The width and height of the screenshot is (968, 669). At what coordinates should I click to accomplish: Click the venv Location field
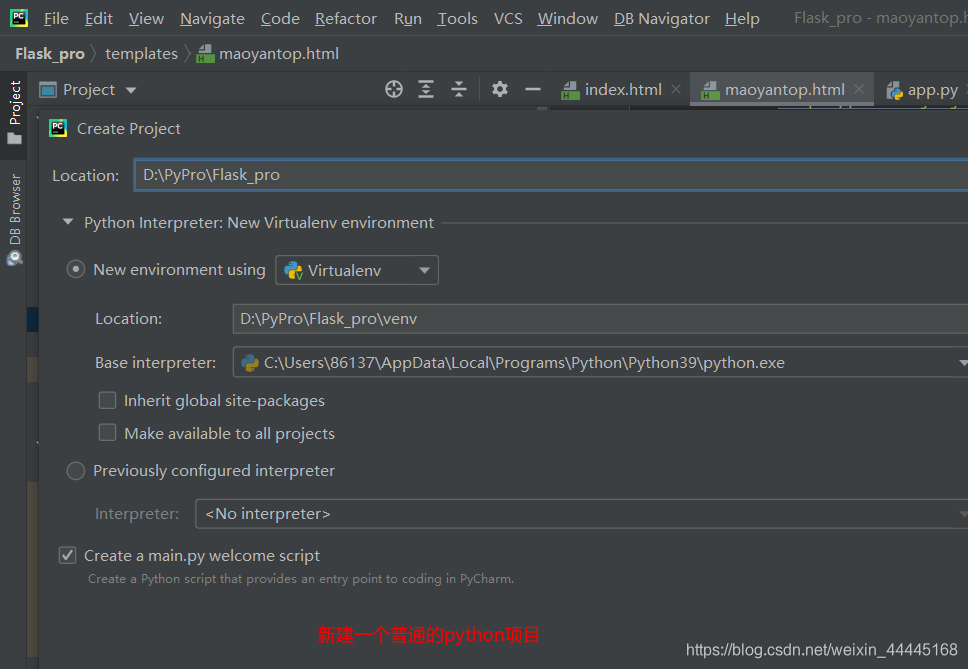pos(600,318)
